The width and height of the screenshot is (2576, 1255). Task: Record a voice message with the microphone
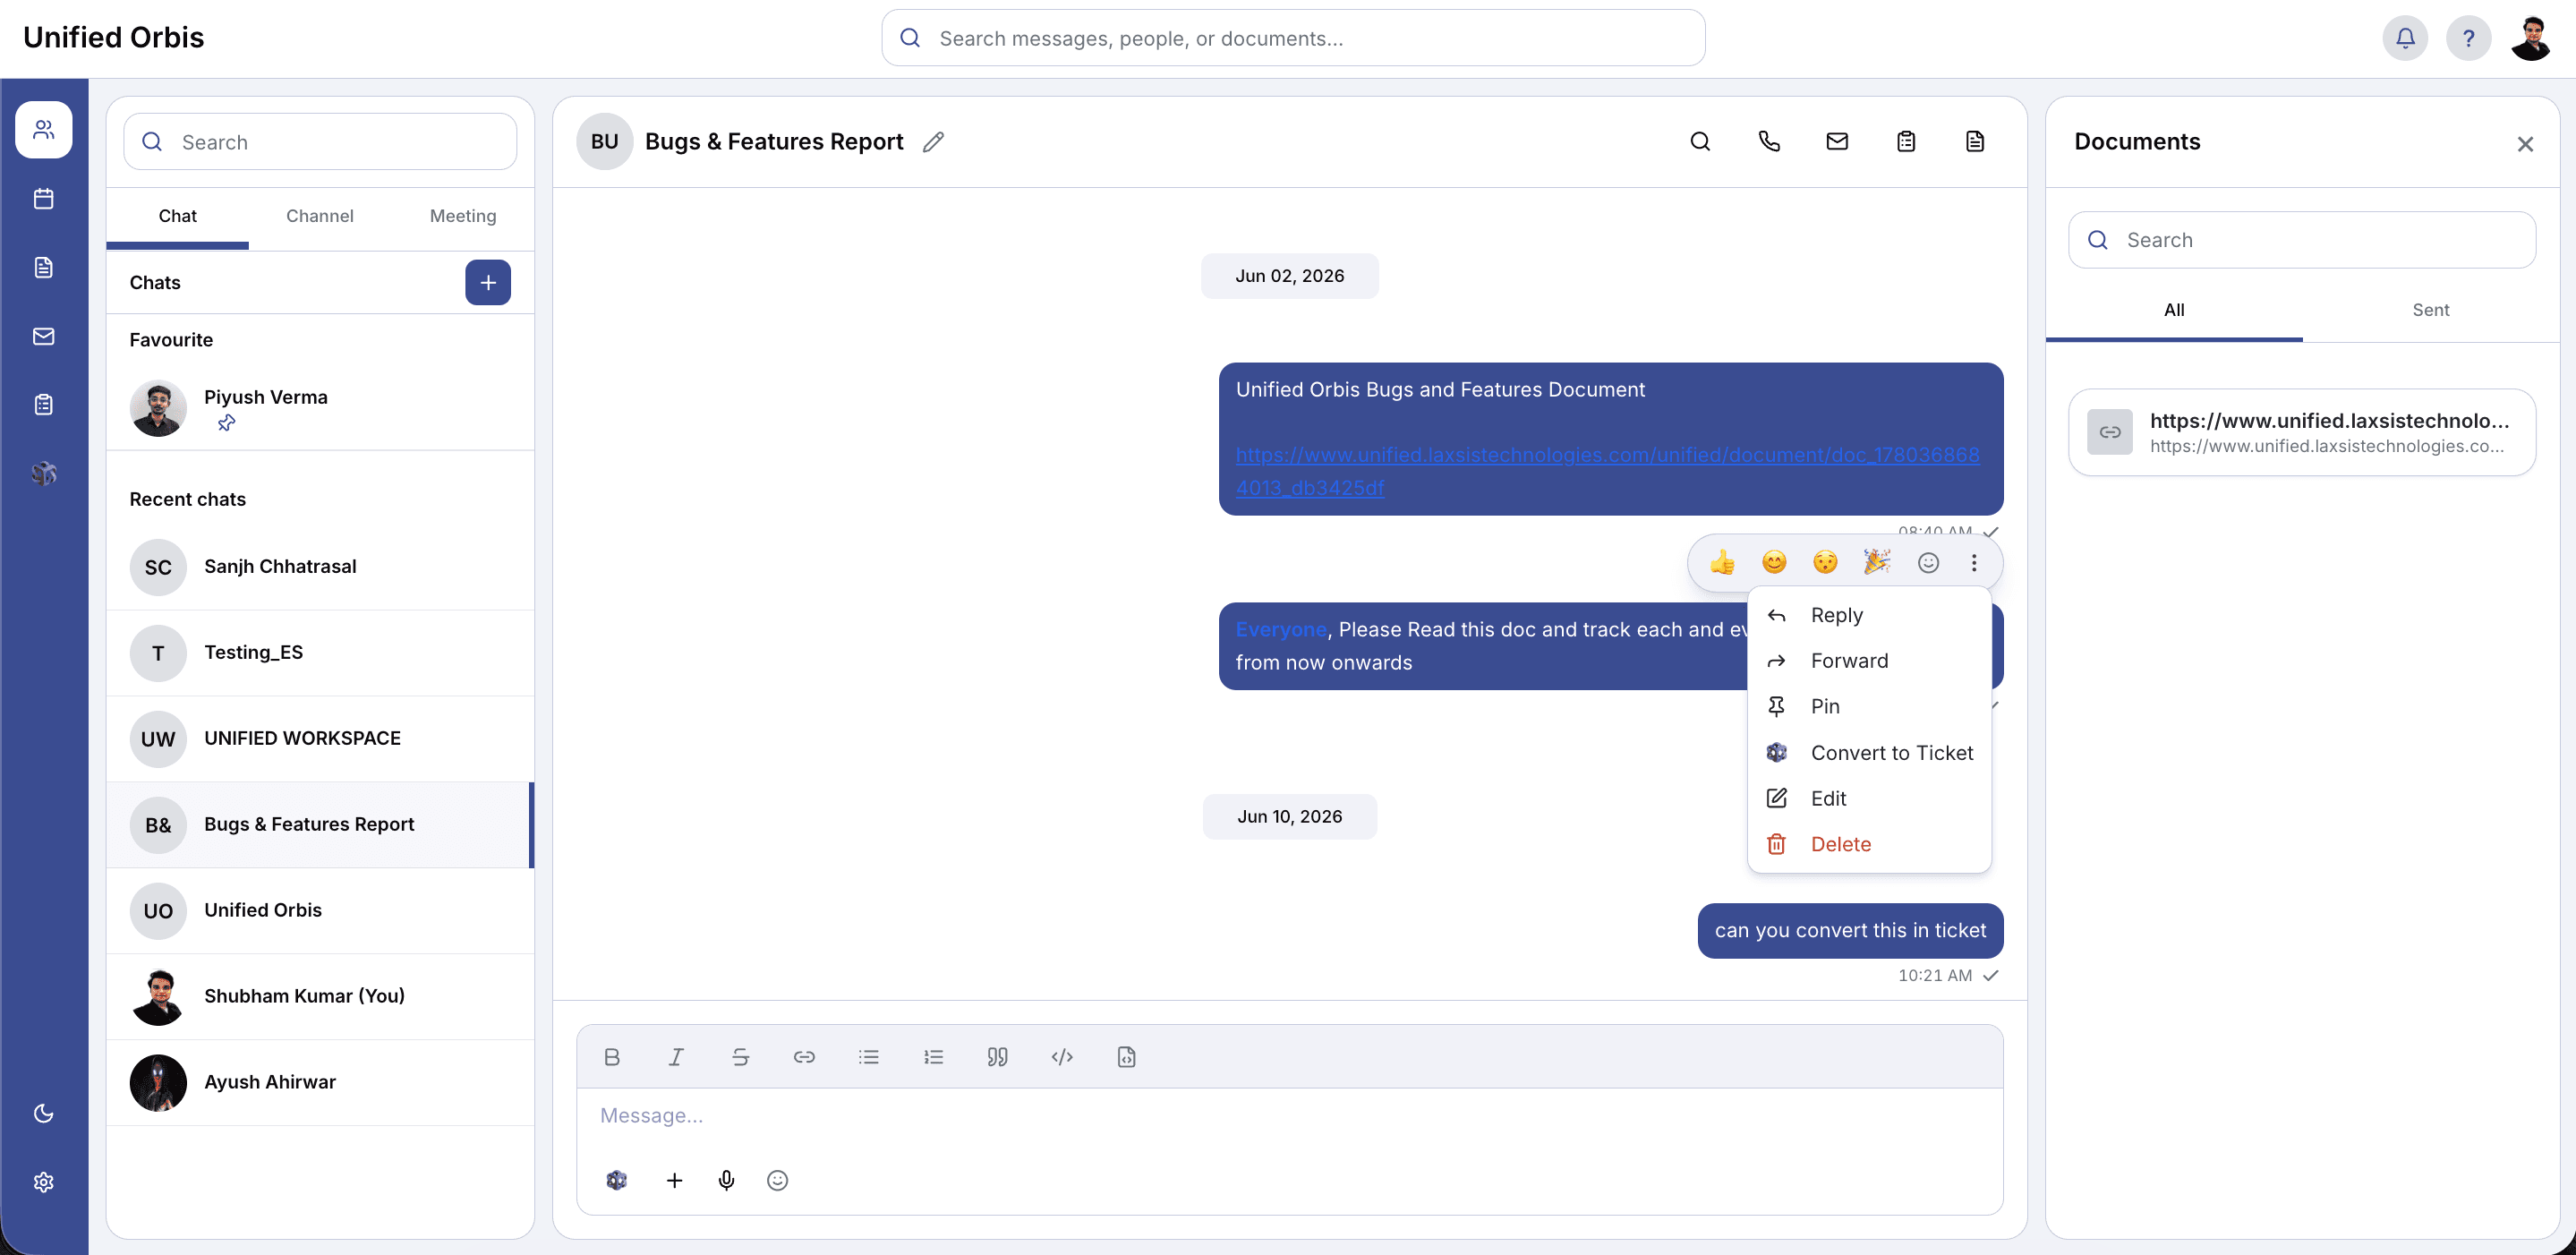point(727,1180)
